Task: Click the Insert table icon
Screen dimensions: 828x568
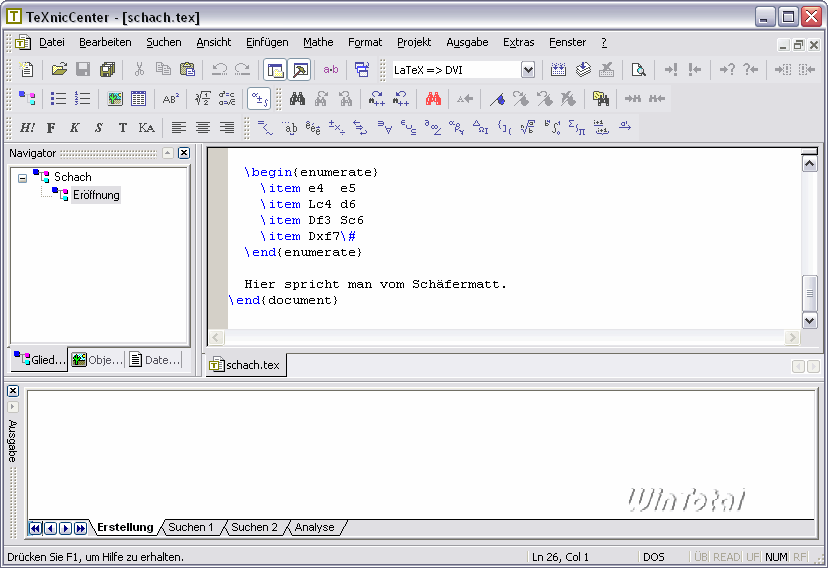Action: click(x=138, y=99)
